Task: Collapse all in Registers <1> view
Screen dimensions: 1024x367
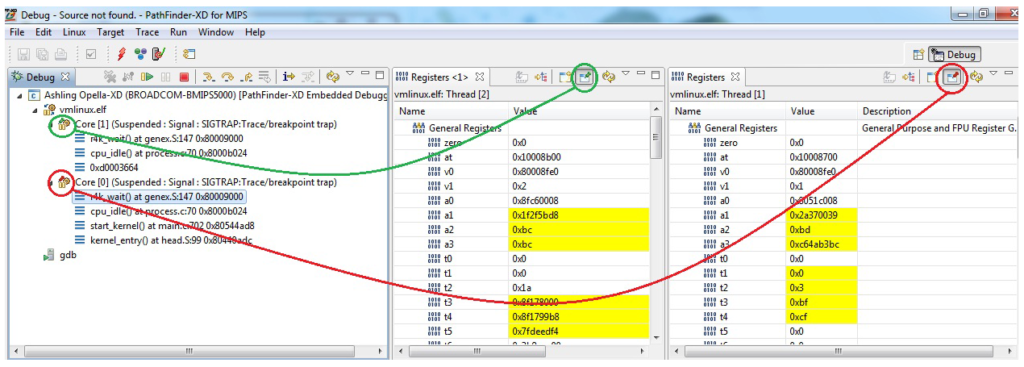Action: (x=540, y=76)
